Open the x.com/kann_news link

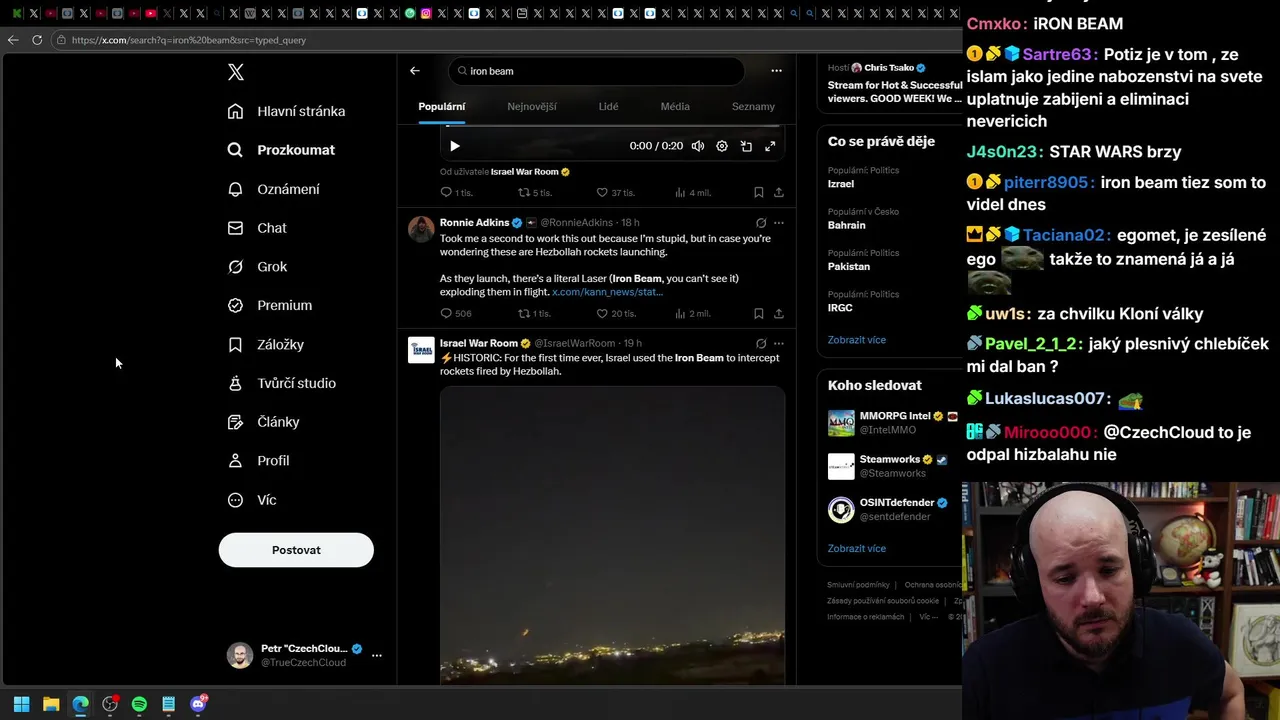coord(607,292)
